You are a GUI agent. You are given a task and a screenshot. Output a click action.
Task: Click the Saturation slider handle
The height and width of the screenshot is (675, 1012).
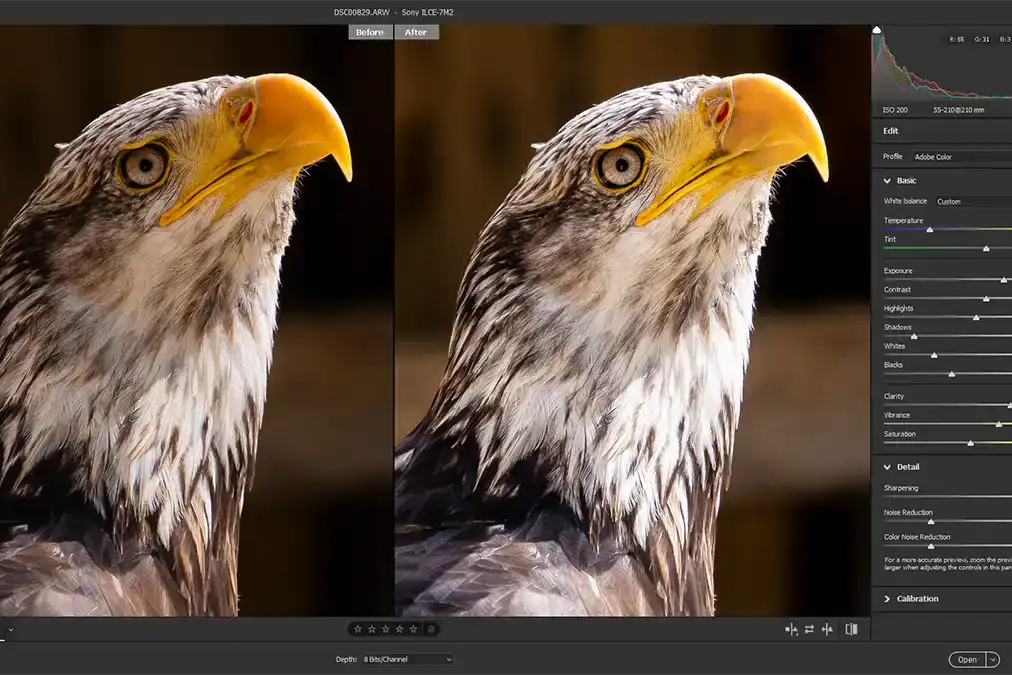[971, 443]
